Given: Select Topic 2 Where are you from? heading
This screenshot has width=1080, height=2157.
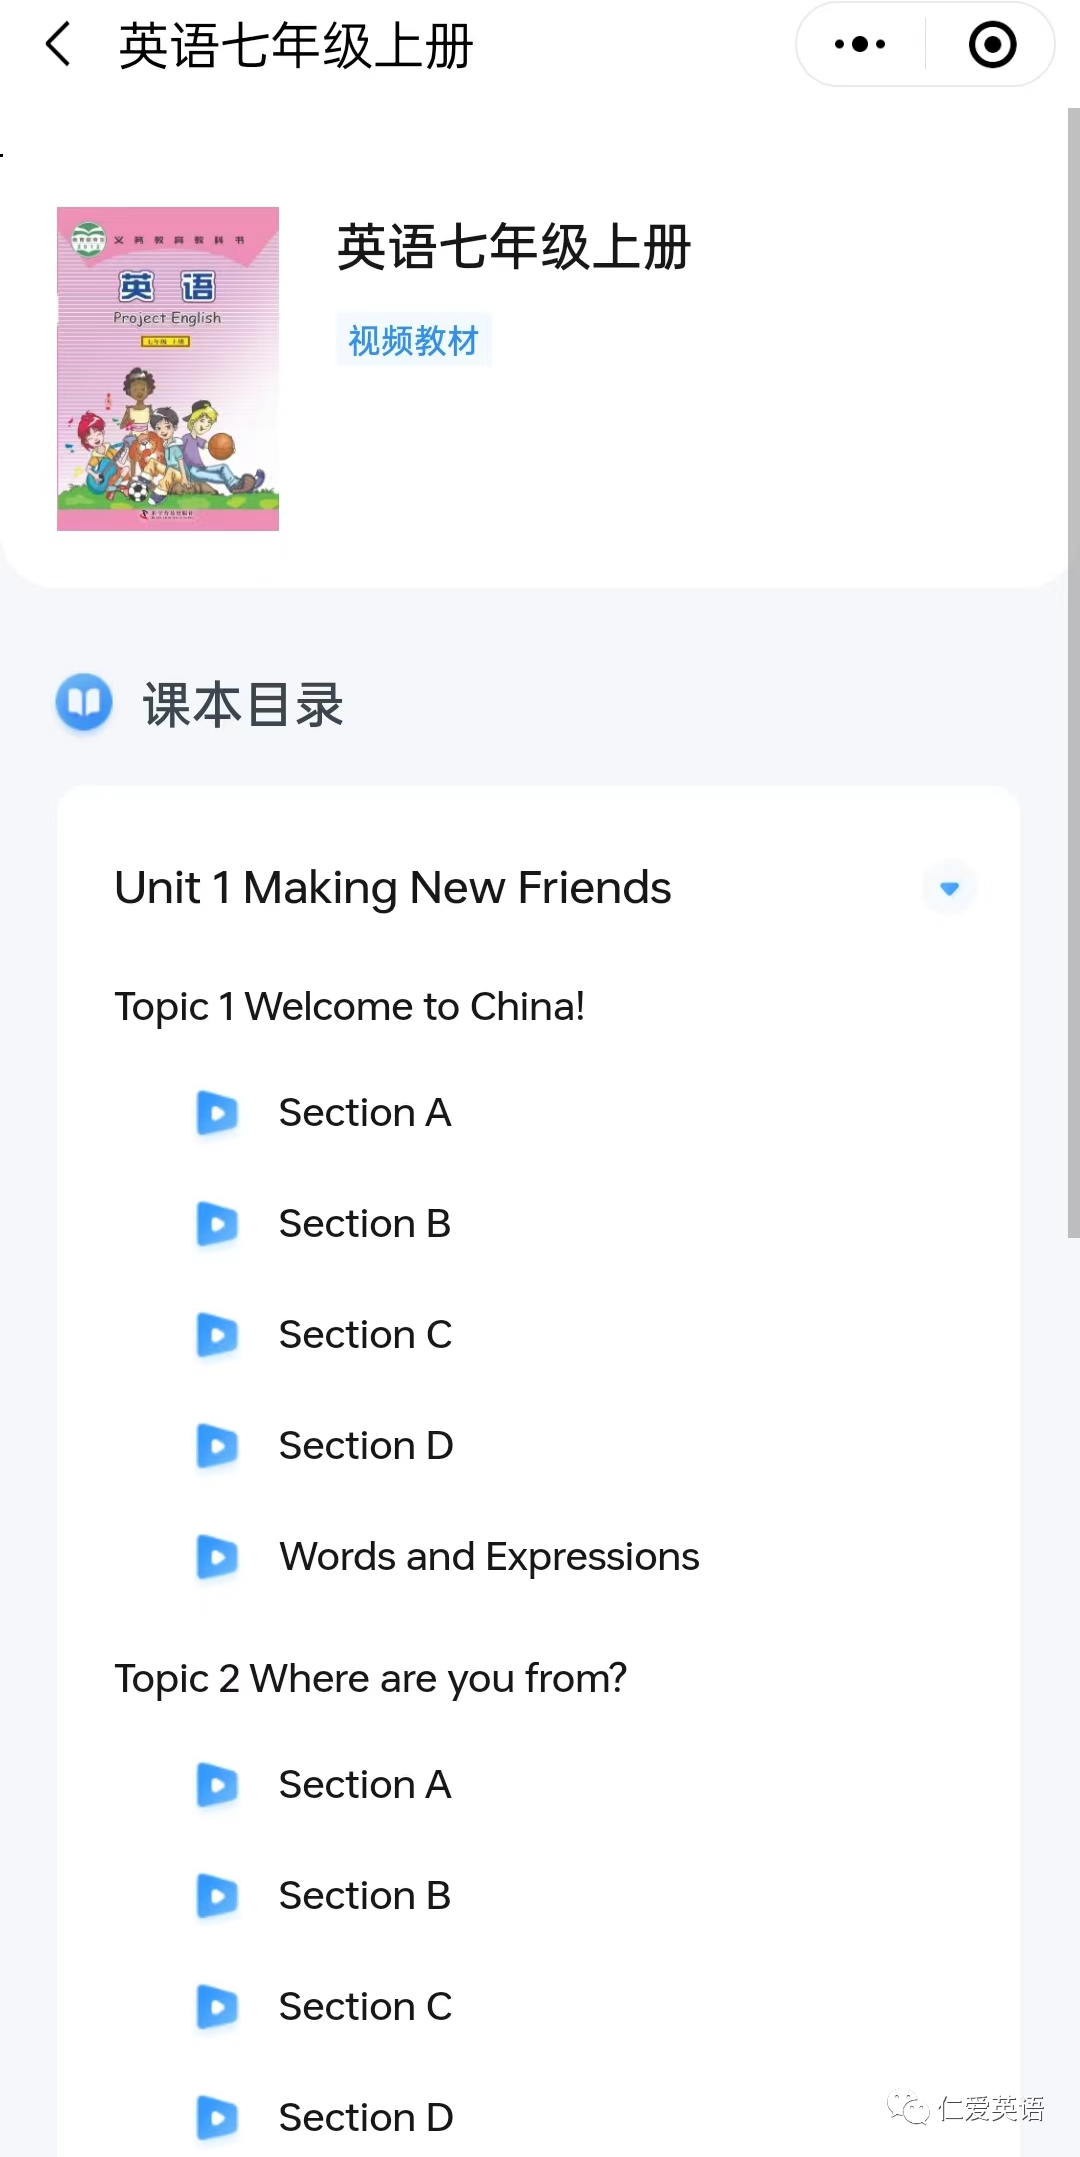Looking at the screenshot, I should (370, 1679).
